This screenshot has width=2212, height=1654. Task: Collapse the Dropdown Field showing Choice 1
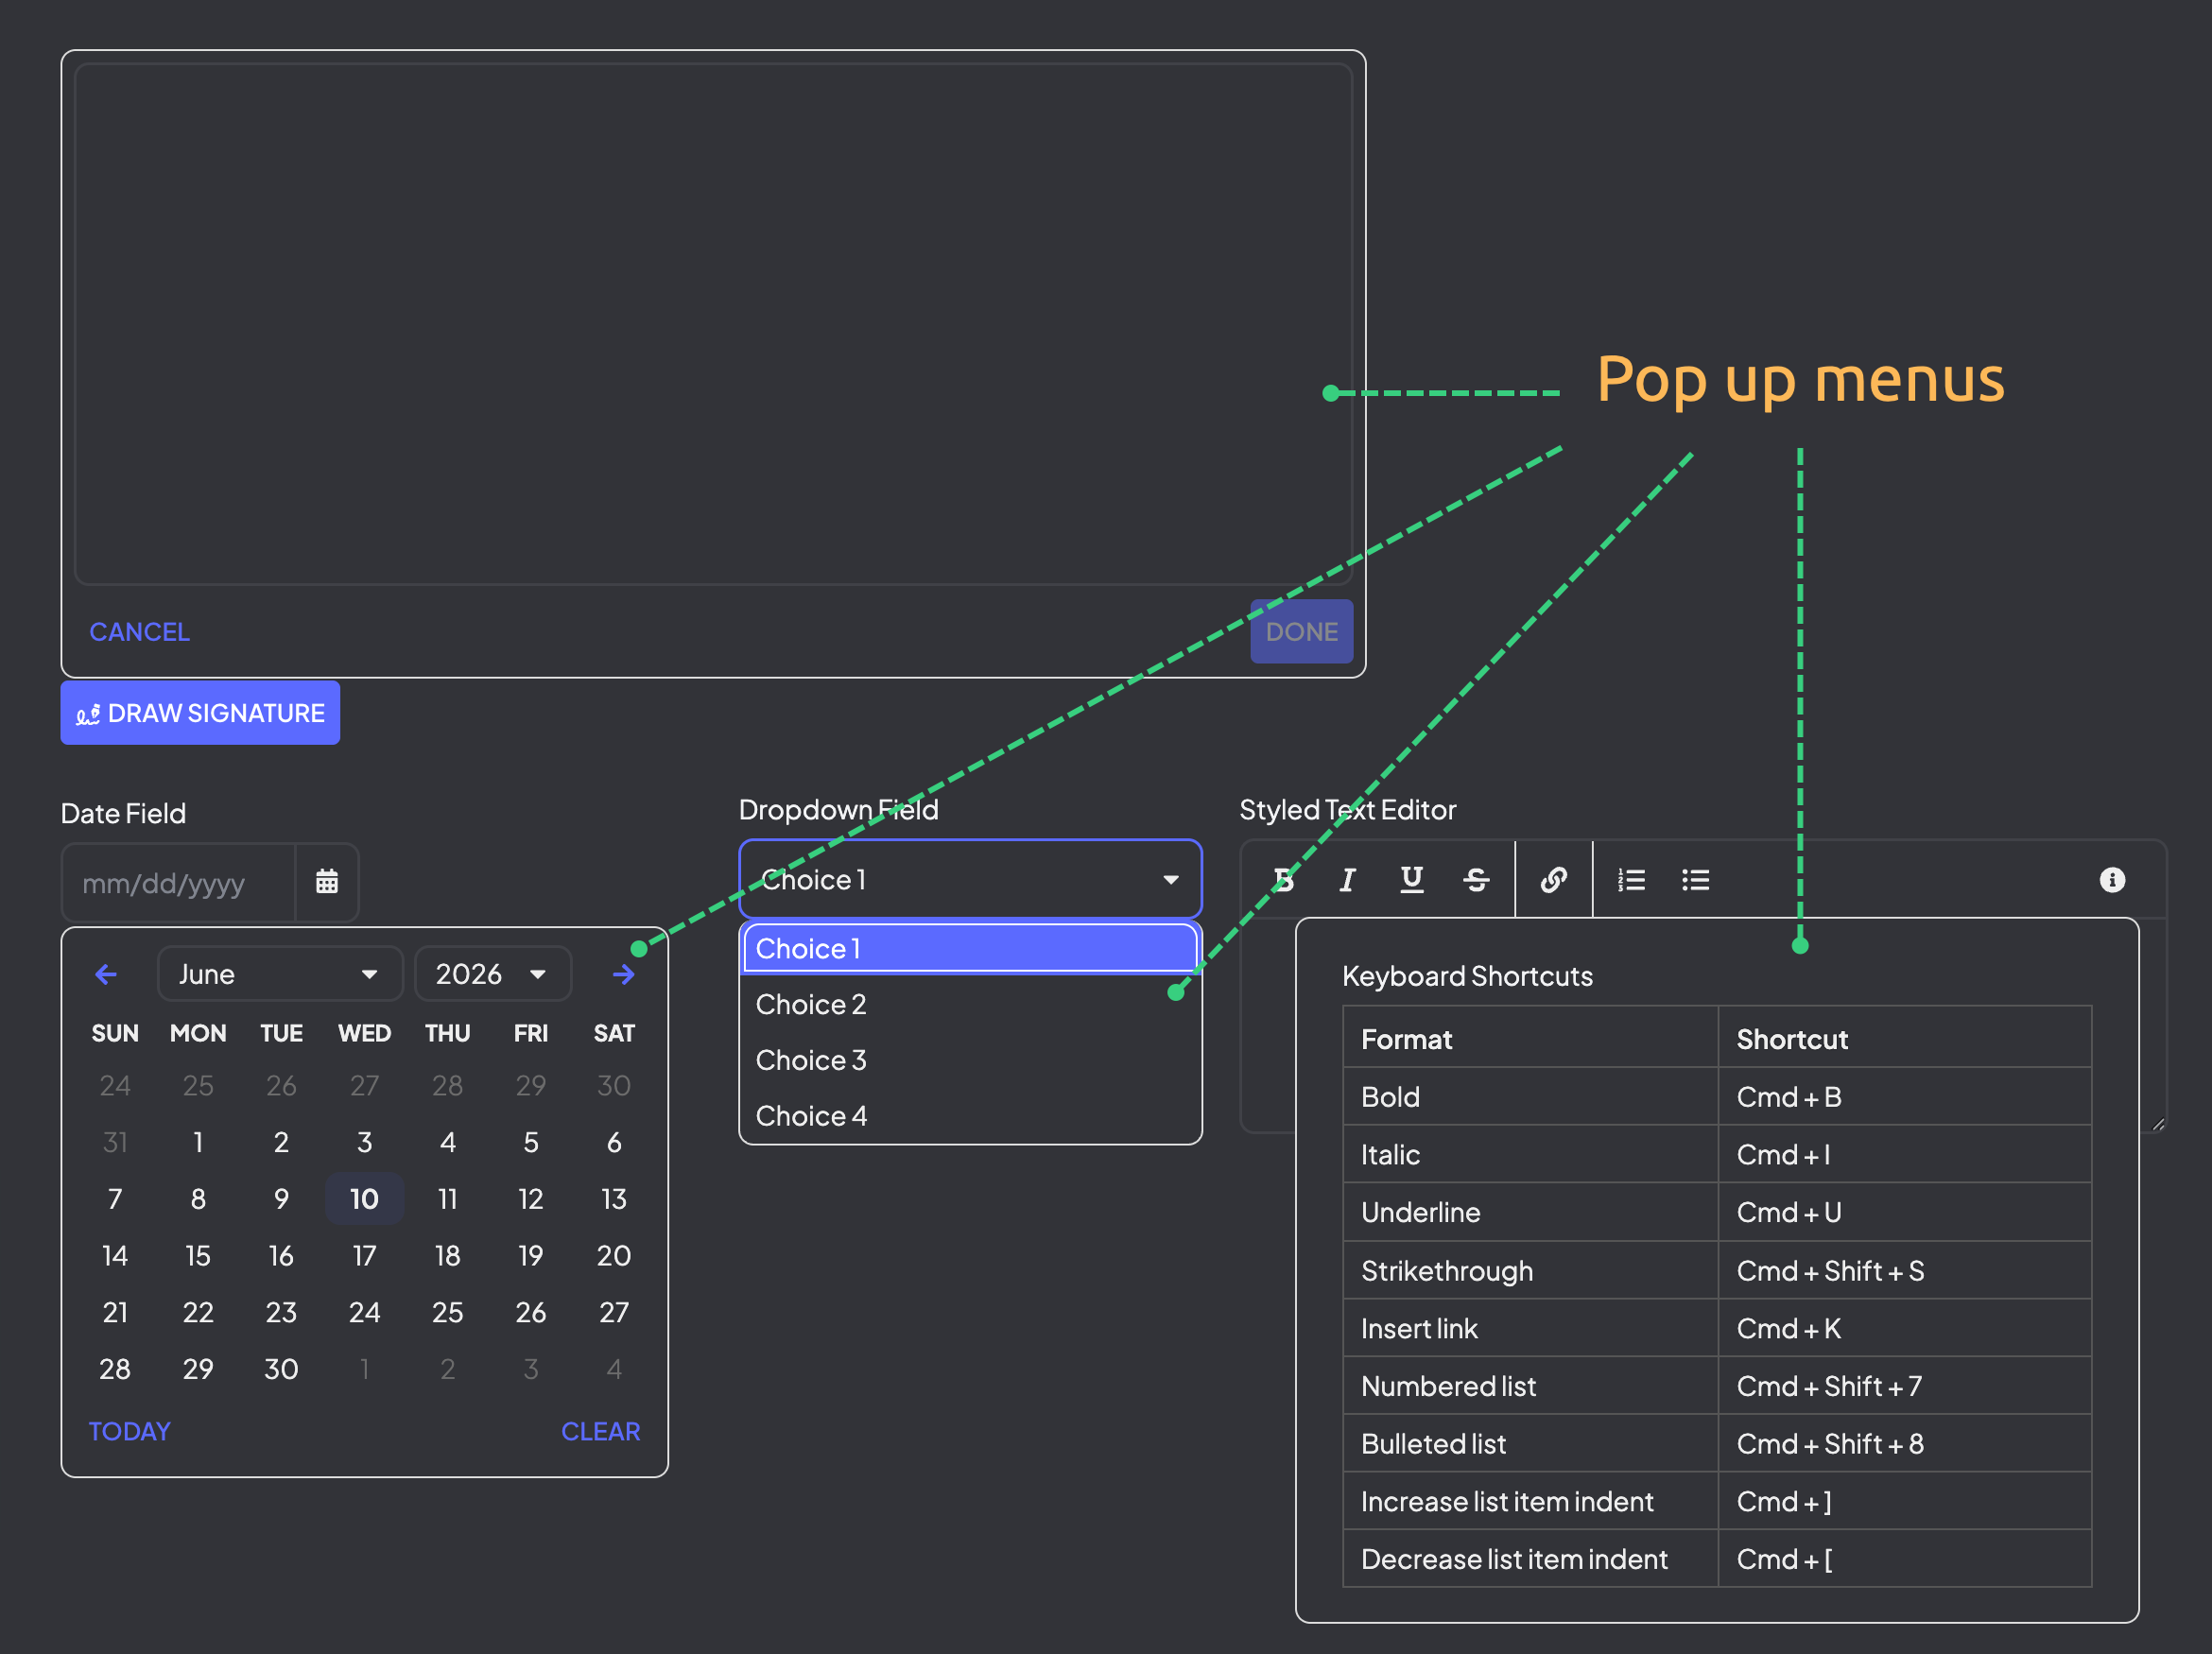pos(970,880)
